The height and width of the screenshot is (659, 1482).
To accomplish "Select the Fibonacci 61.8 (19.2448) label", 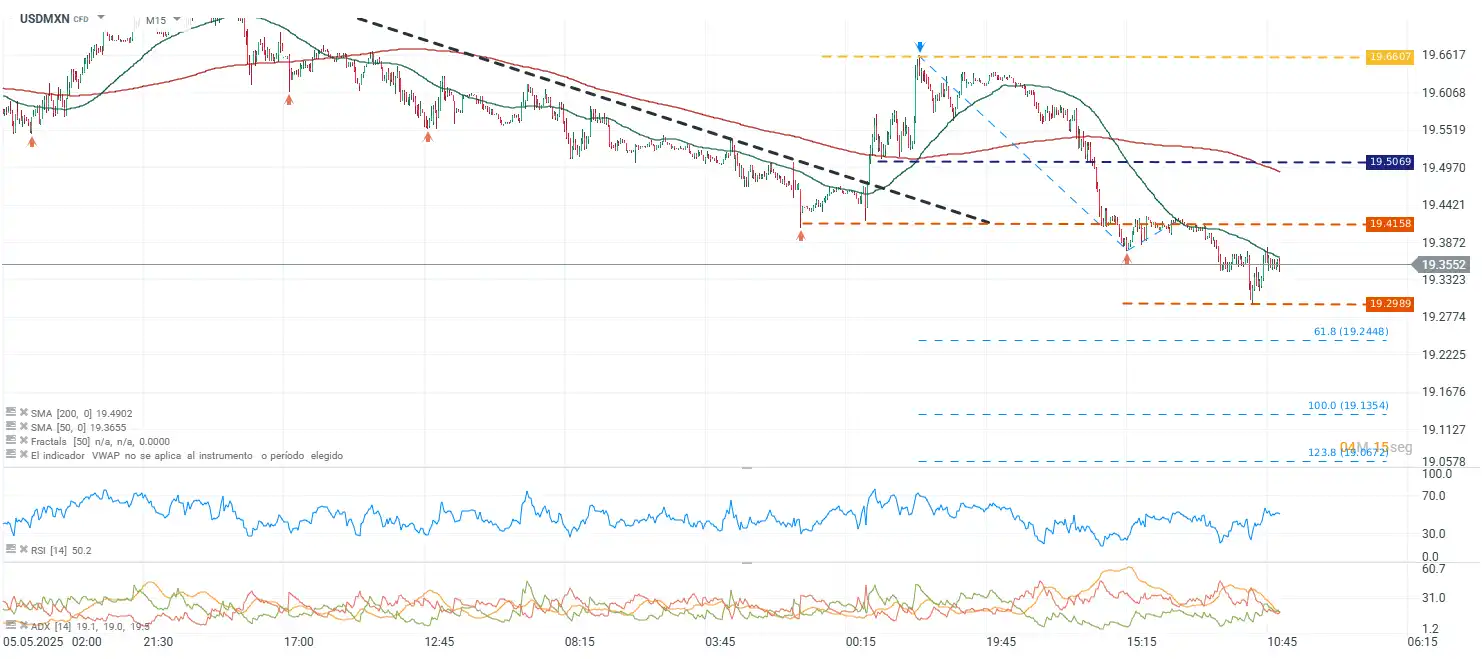I will pyautogui.click(x=1350, y=331).
